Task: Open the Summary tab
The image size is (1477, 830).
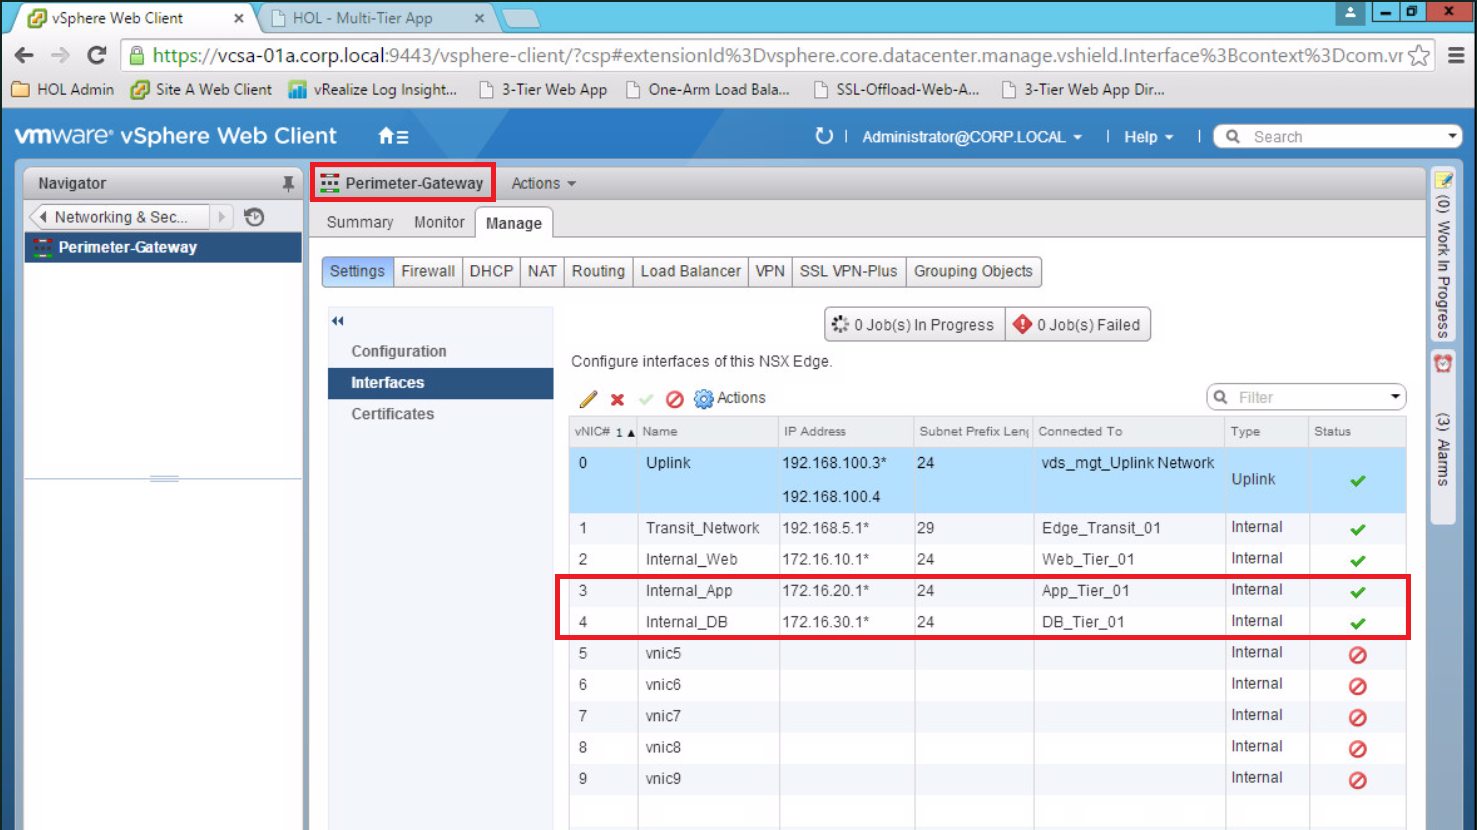Action: pyautogui.click(x=360, y=223)
